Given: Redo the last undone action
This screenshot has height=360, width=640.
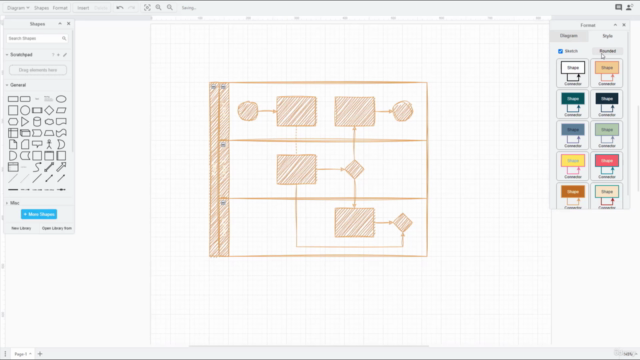Looking at the screenshot, I should (131, 8).
